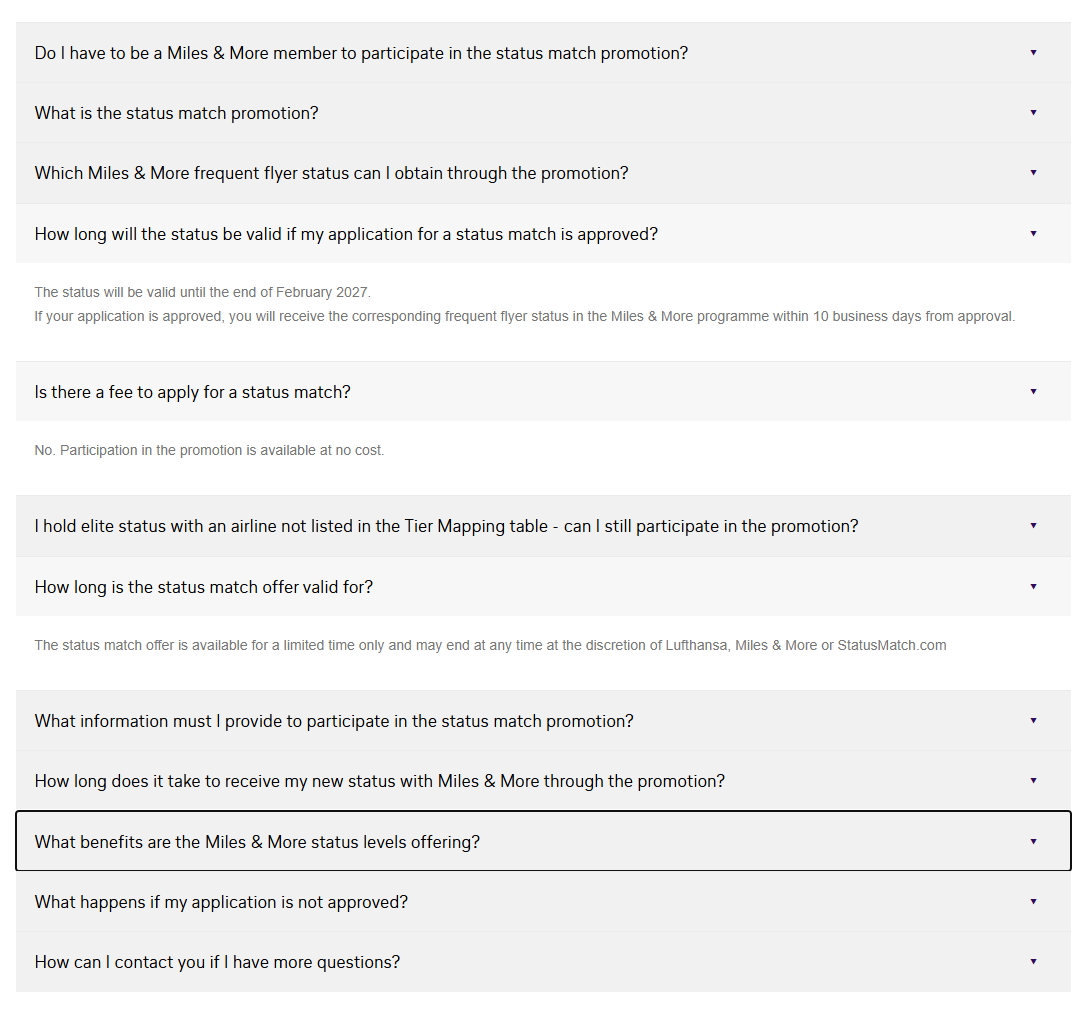Expand 'What benefits are the Miles & More status levels'
The height and width of the screenshot is (1011, 1085).
pos(257,842)
